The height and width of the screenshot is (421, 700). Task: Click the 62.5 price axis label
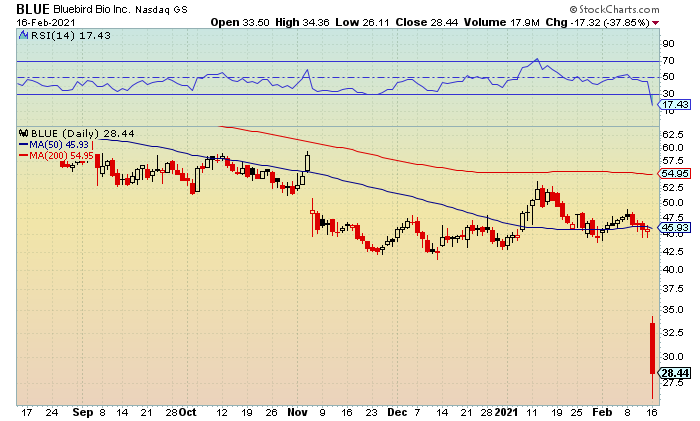673,134
